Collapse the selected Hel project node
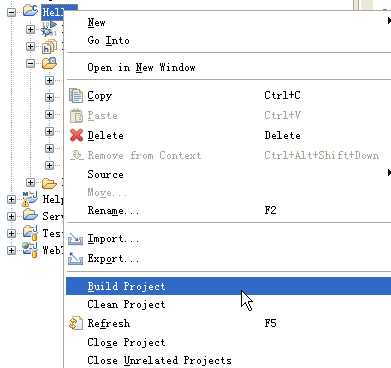The height and width of the screenshot is (368, 391). [x=11, y=12]
